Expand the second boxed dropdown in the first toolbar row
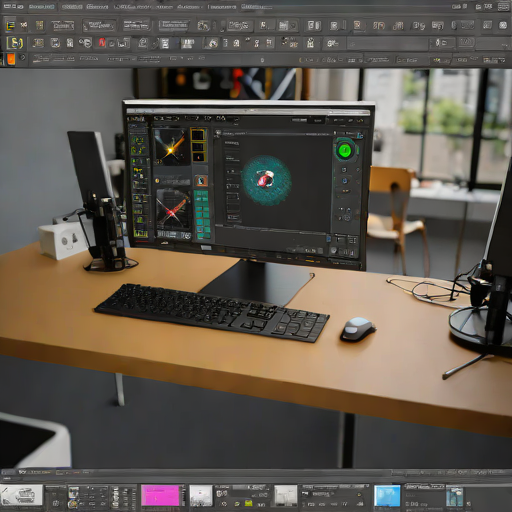 click(99, 25)
